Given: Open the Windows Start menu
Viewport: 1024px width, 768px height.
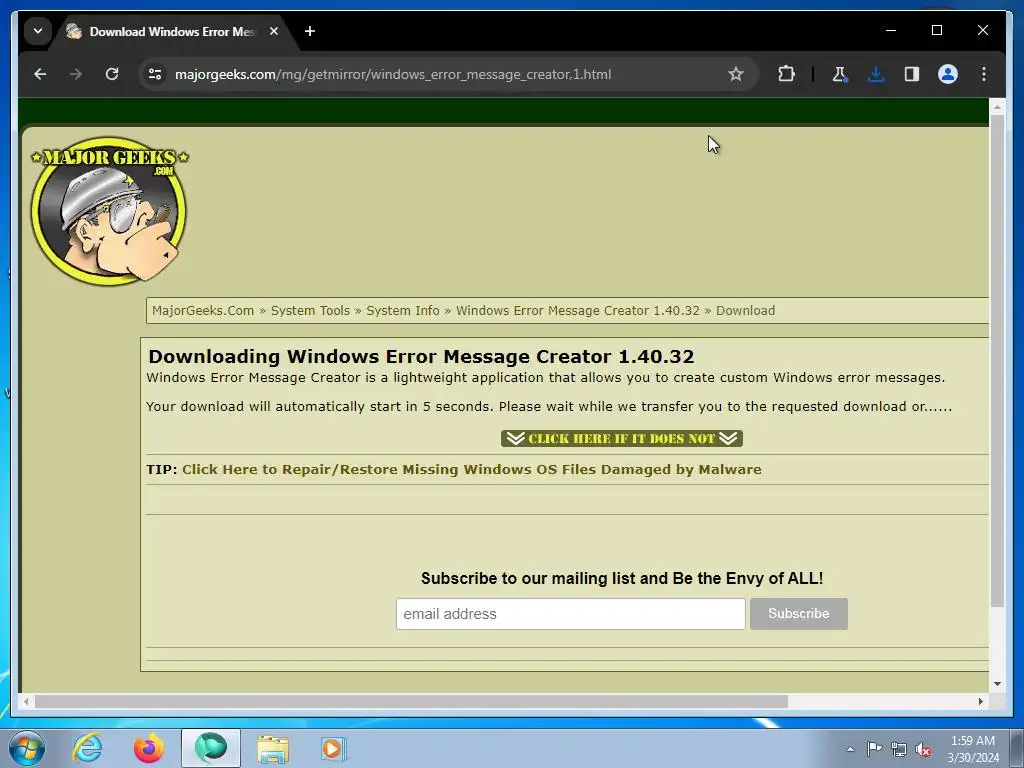Looking at the screenshot, I should click(x=27, y=748).
